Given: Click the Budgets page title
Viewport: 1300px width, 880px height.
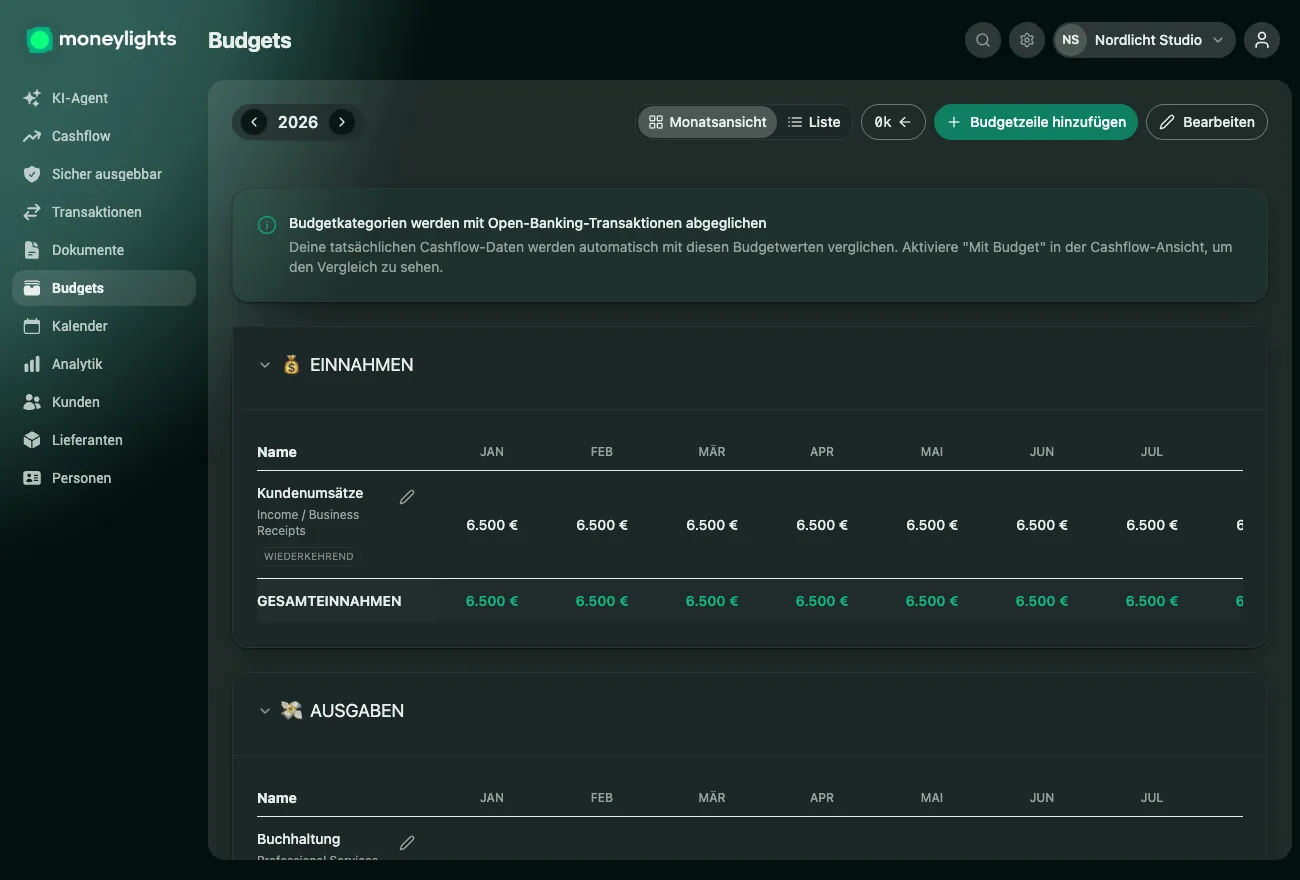Looking at the screenshot, I should click(x=250, y=41).
